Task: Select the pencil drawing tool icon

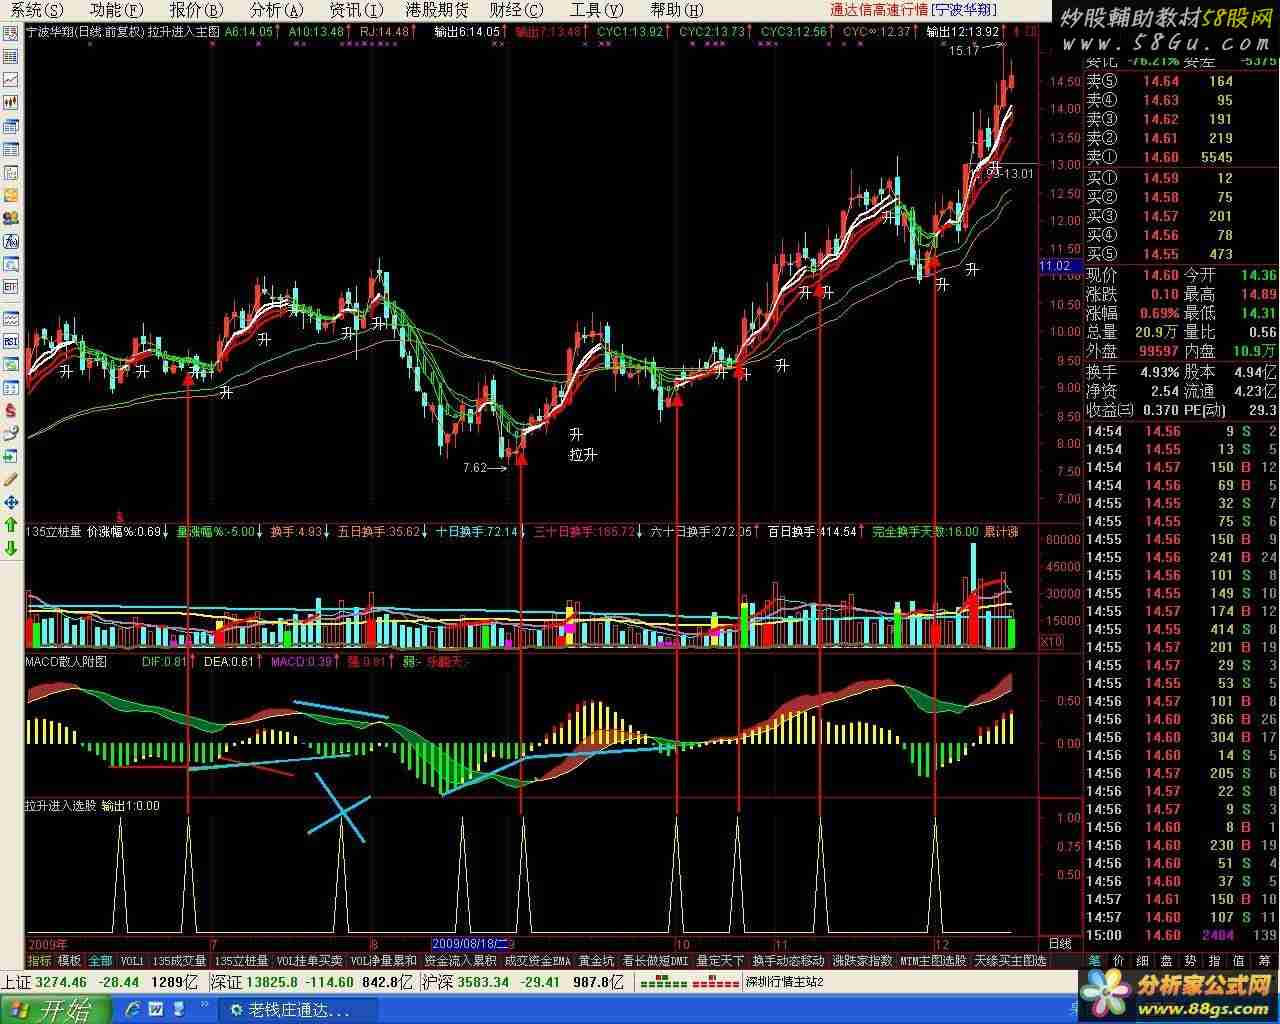Action: point(12,479)
